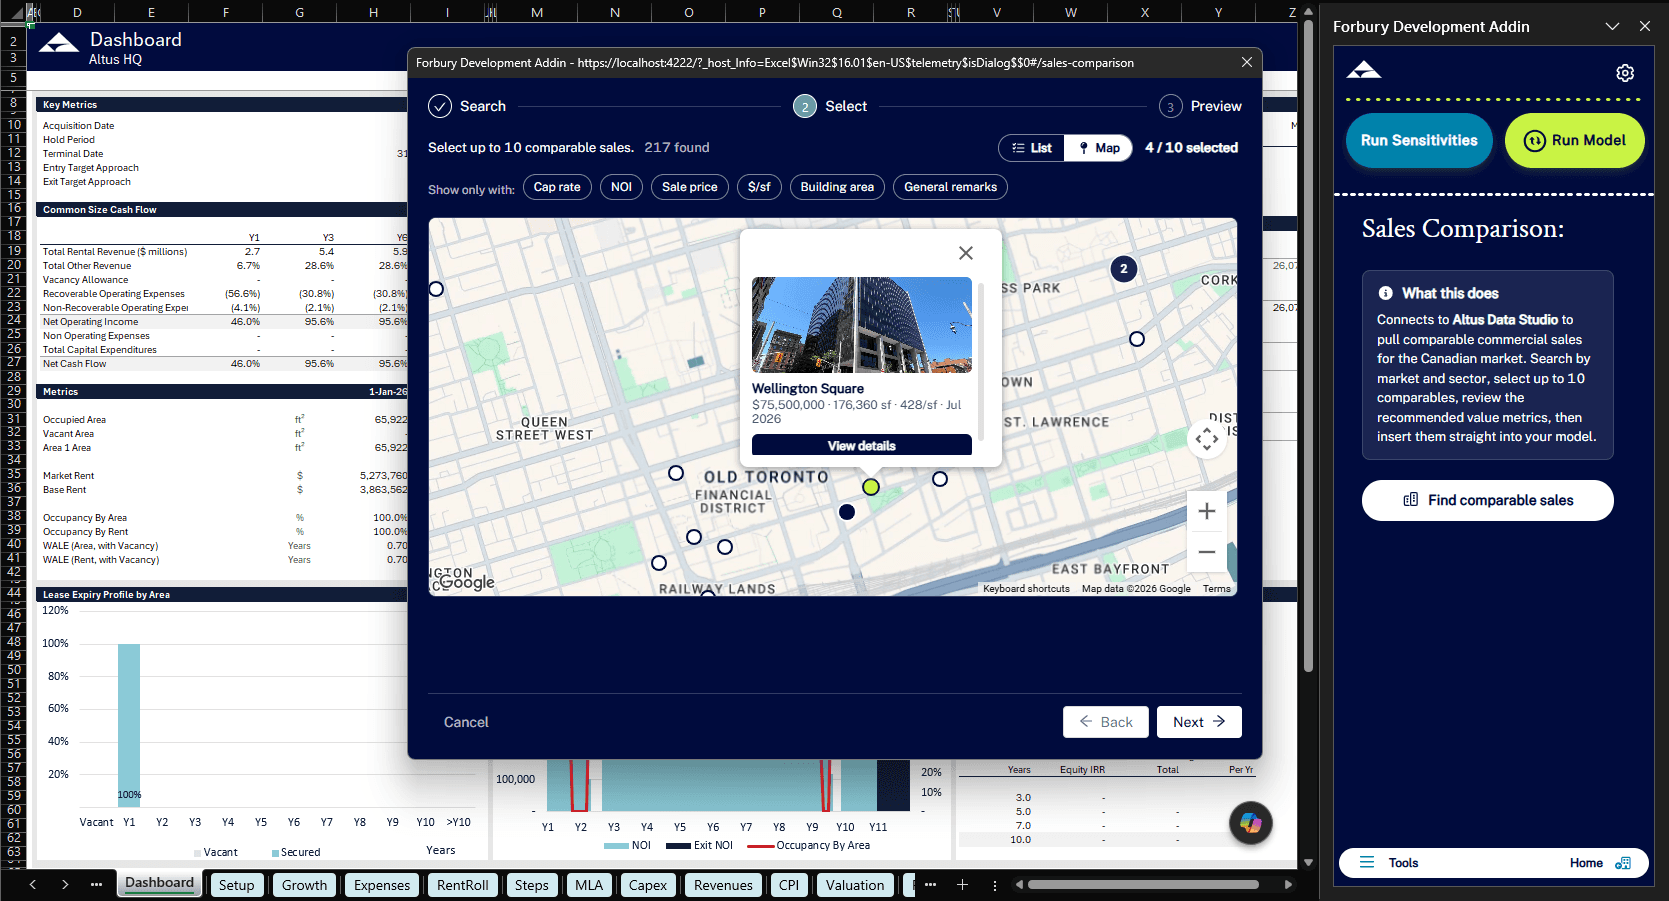The image size is (1669, 901).
Task: Click the map cluster marker labeled 2
Action: click(1124, 269)
